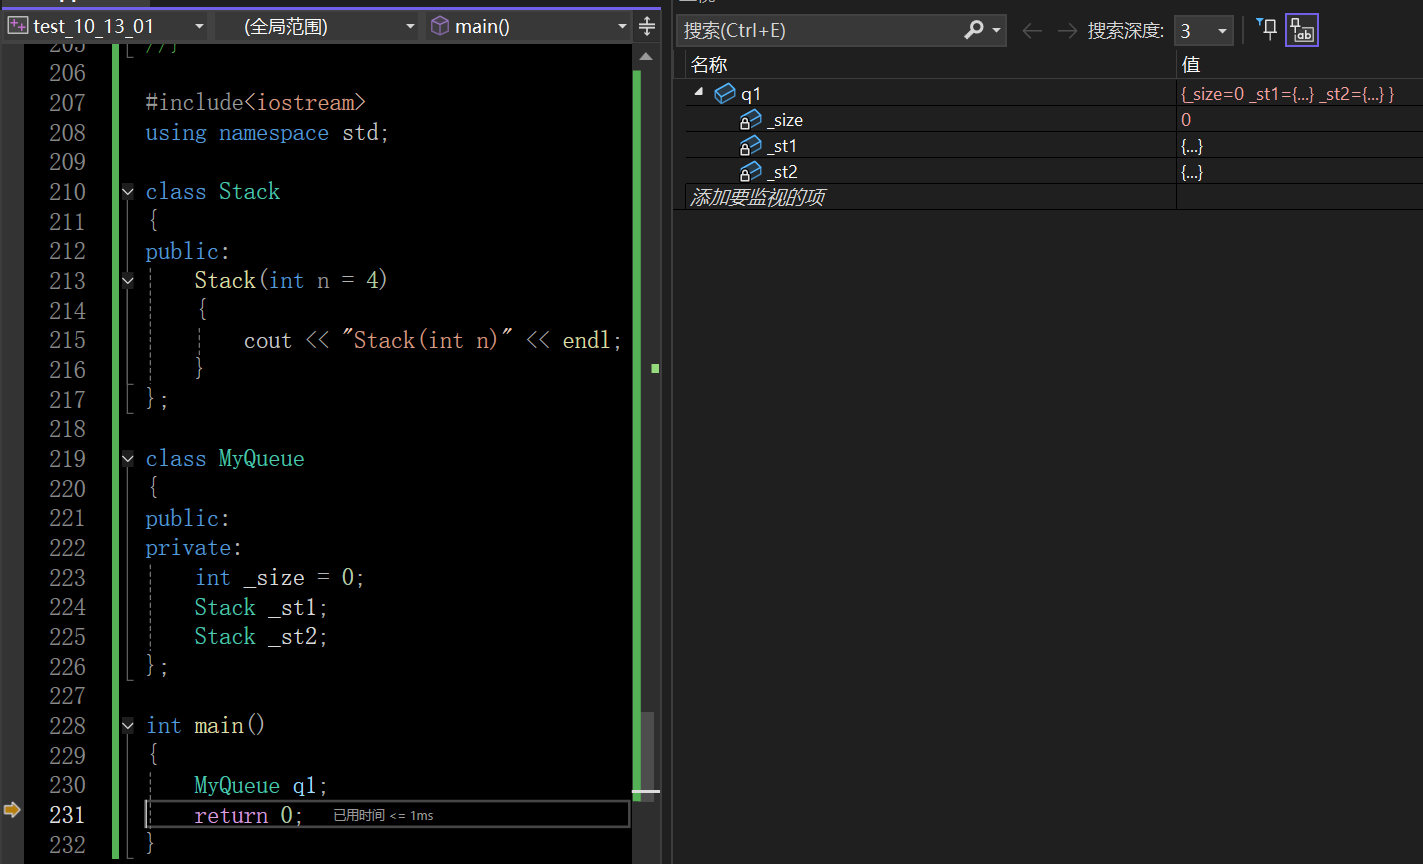The height and width of the screenshot is (864, 1423).
Task: Toggle the pin icon with blue filter mark
Action: (1267, 29)
